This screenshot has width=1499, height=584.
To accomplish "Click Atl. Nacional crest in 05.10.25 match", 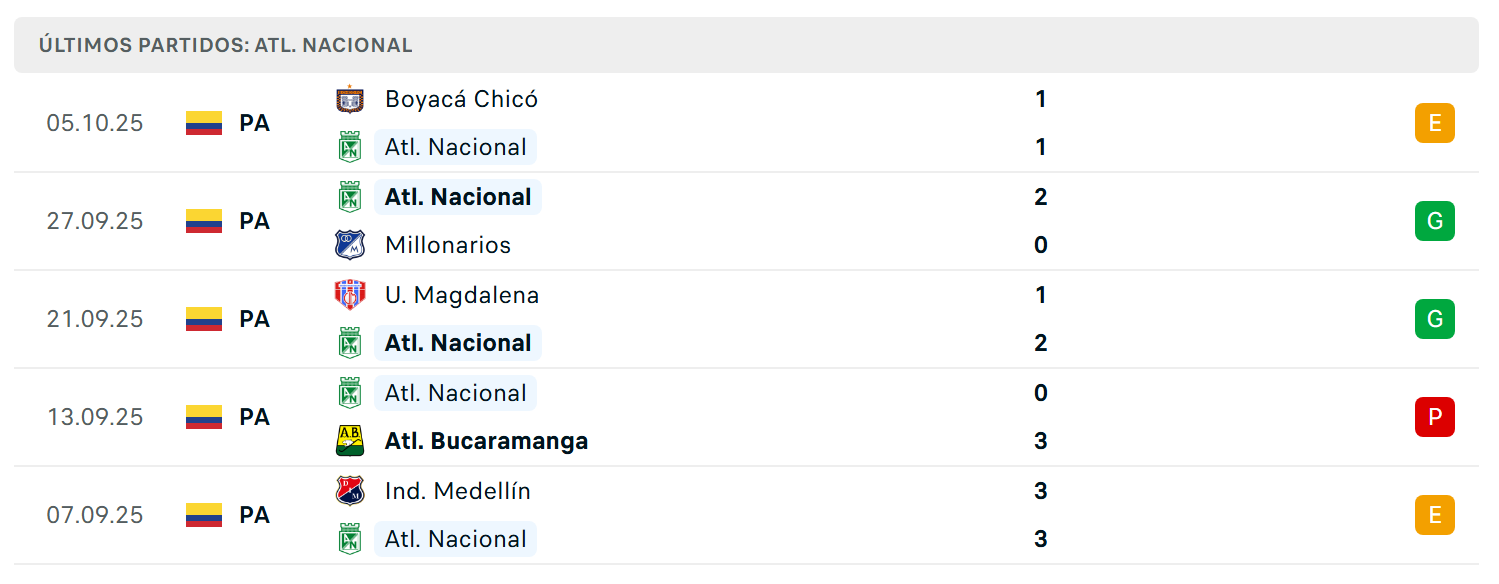I will coord(349,147).
